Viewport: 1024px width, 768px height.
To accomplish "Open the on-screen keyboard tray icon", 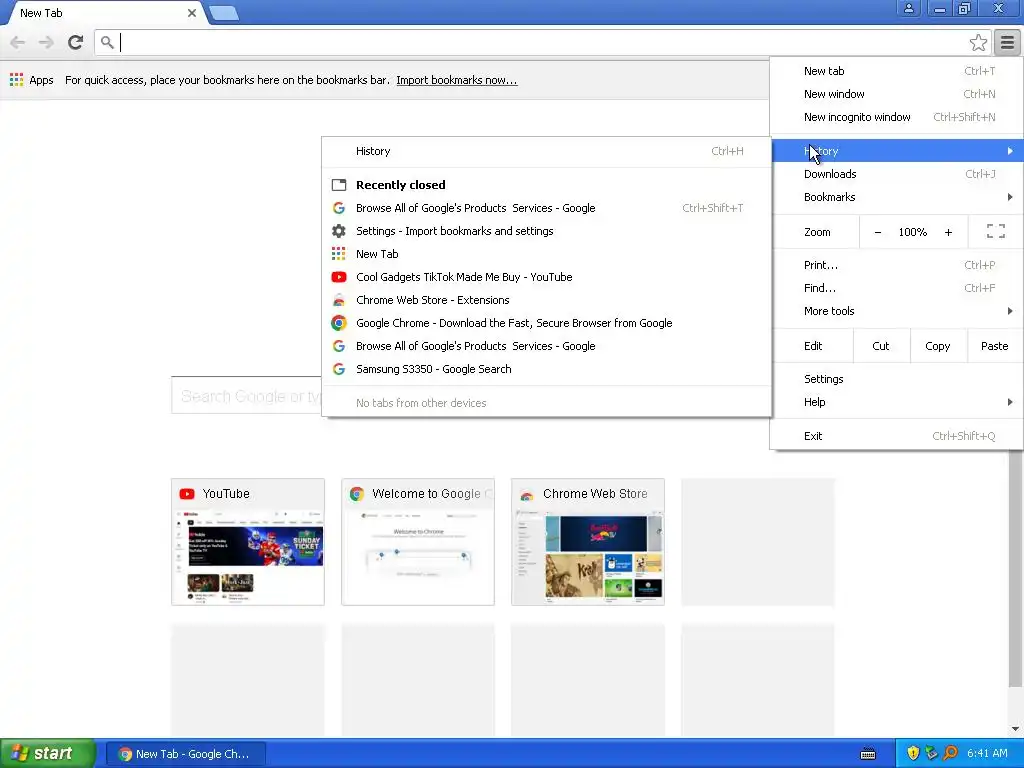I will coord(868,754).
